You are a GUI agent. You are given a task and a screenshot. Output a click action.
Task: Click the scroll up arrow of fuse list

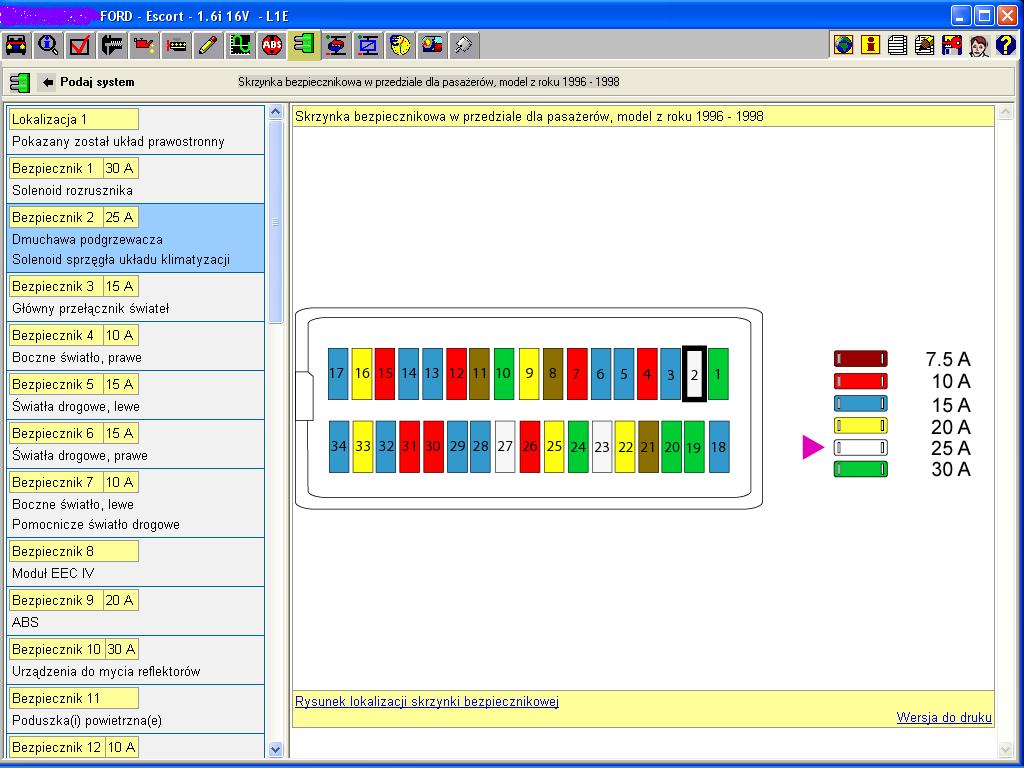276,113
